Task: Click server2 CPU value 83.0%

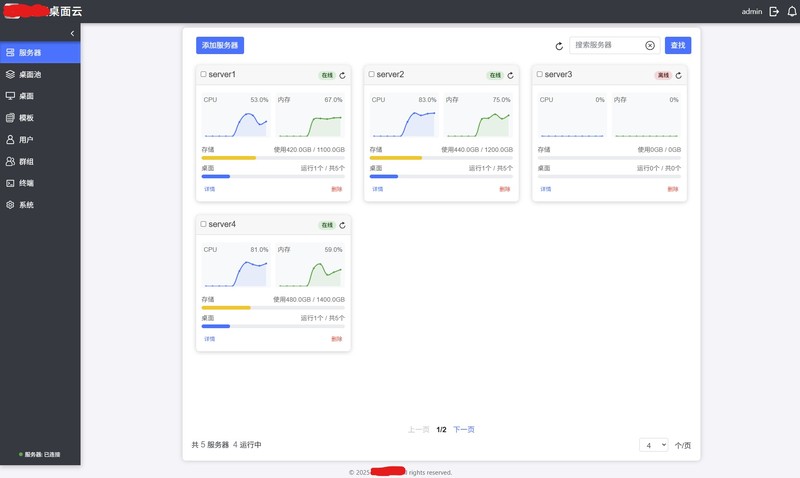Action: (x=428, y=100)
